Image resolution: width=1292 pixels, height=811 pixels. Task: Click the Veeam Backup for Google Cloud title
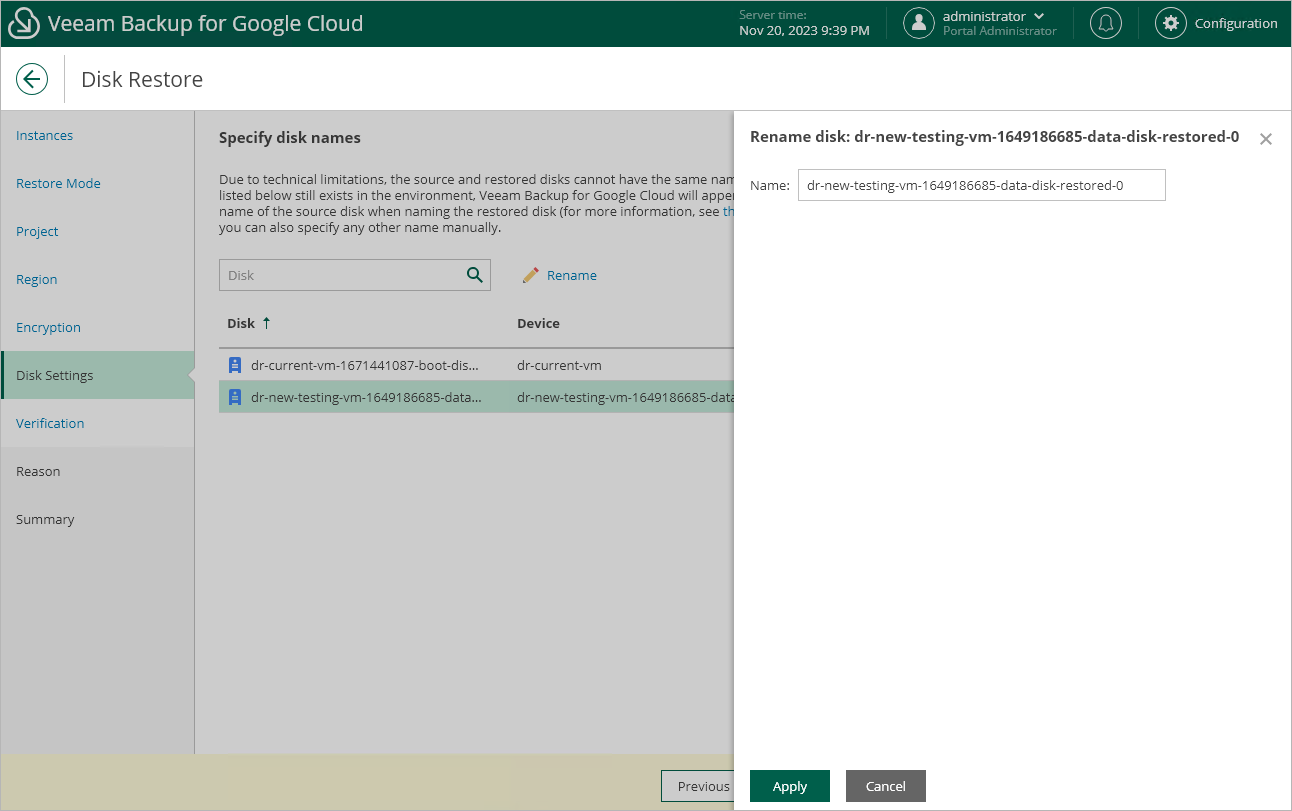(x=206, y=24)
